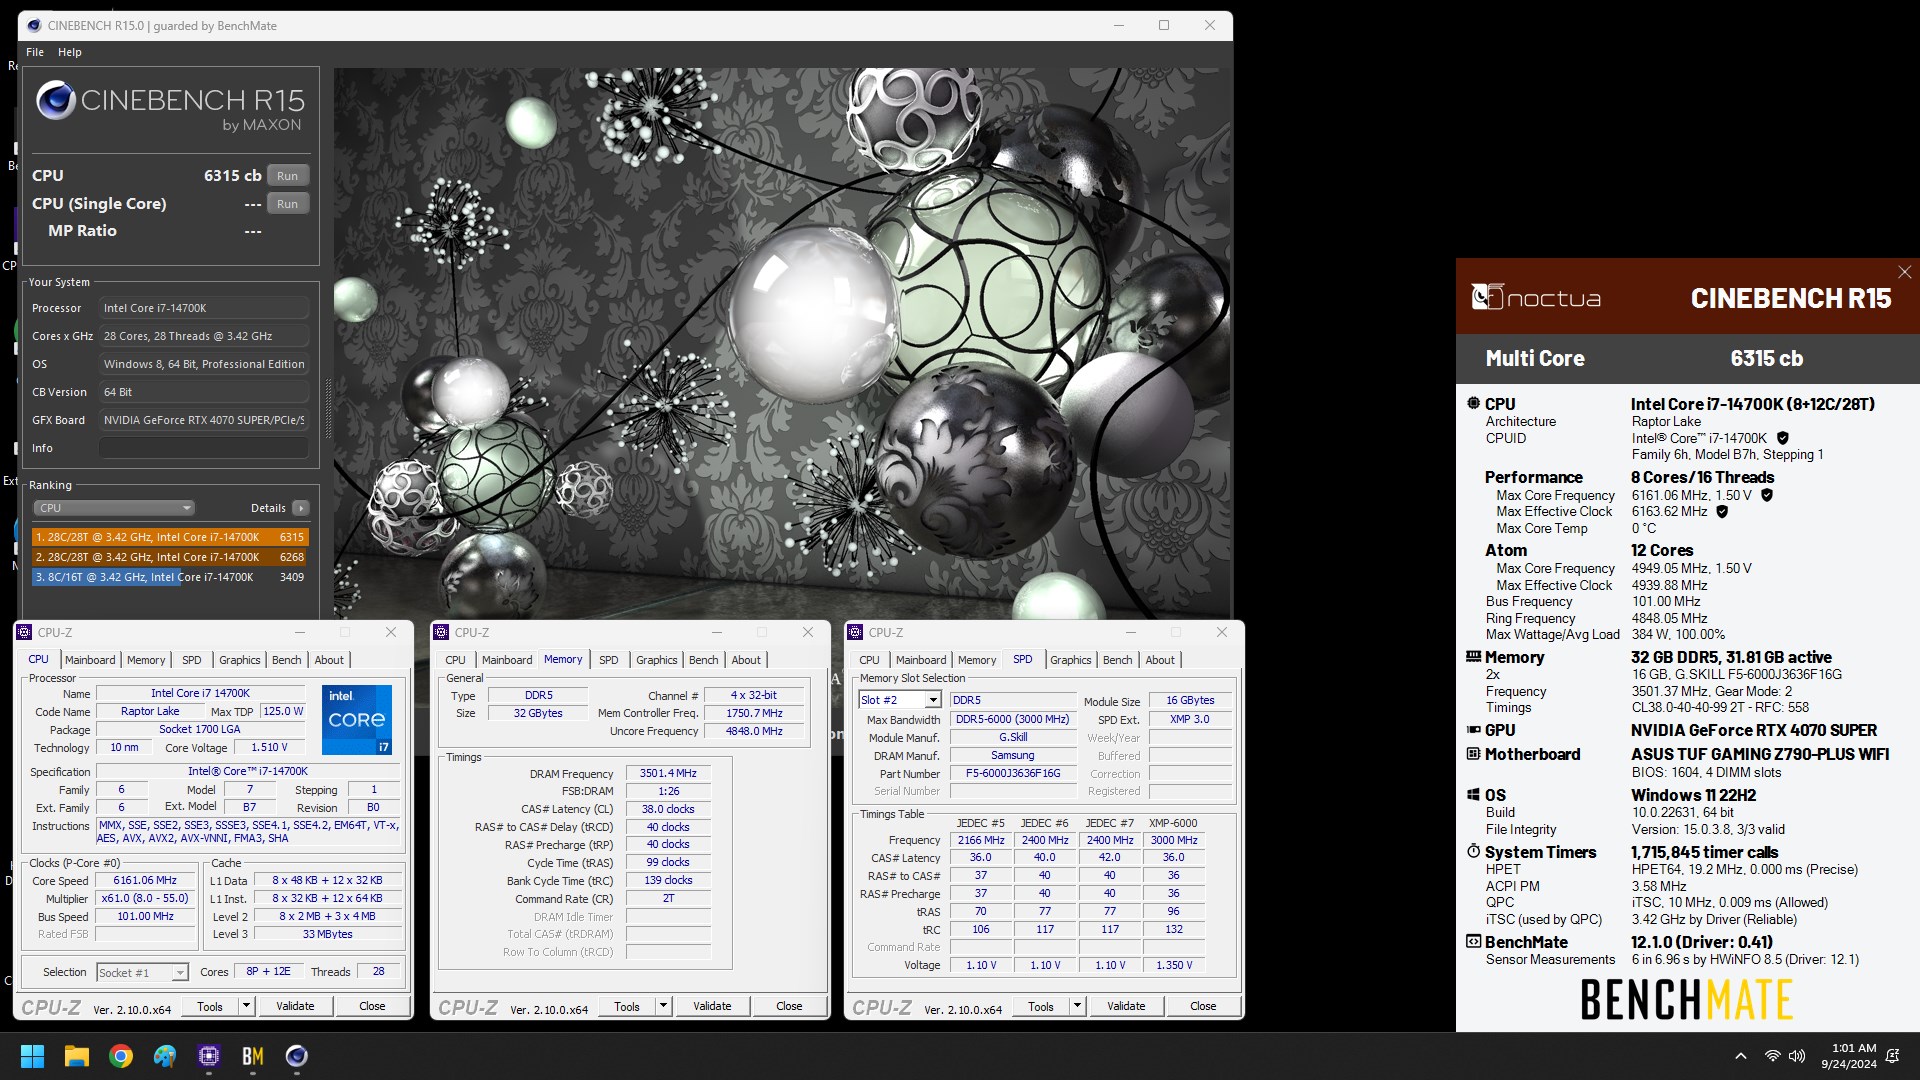This screenshot has height=1080, width=1920.
Task: Click Tools button in first CPU-Z
Action: click(x=210, y=1006)
